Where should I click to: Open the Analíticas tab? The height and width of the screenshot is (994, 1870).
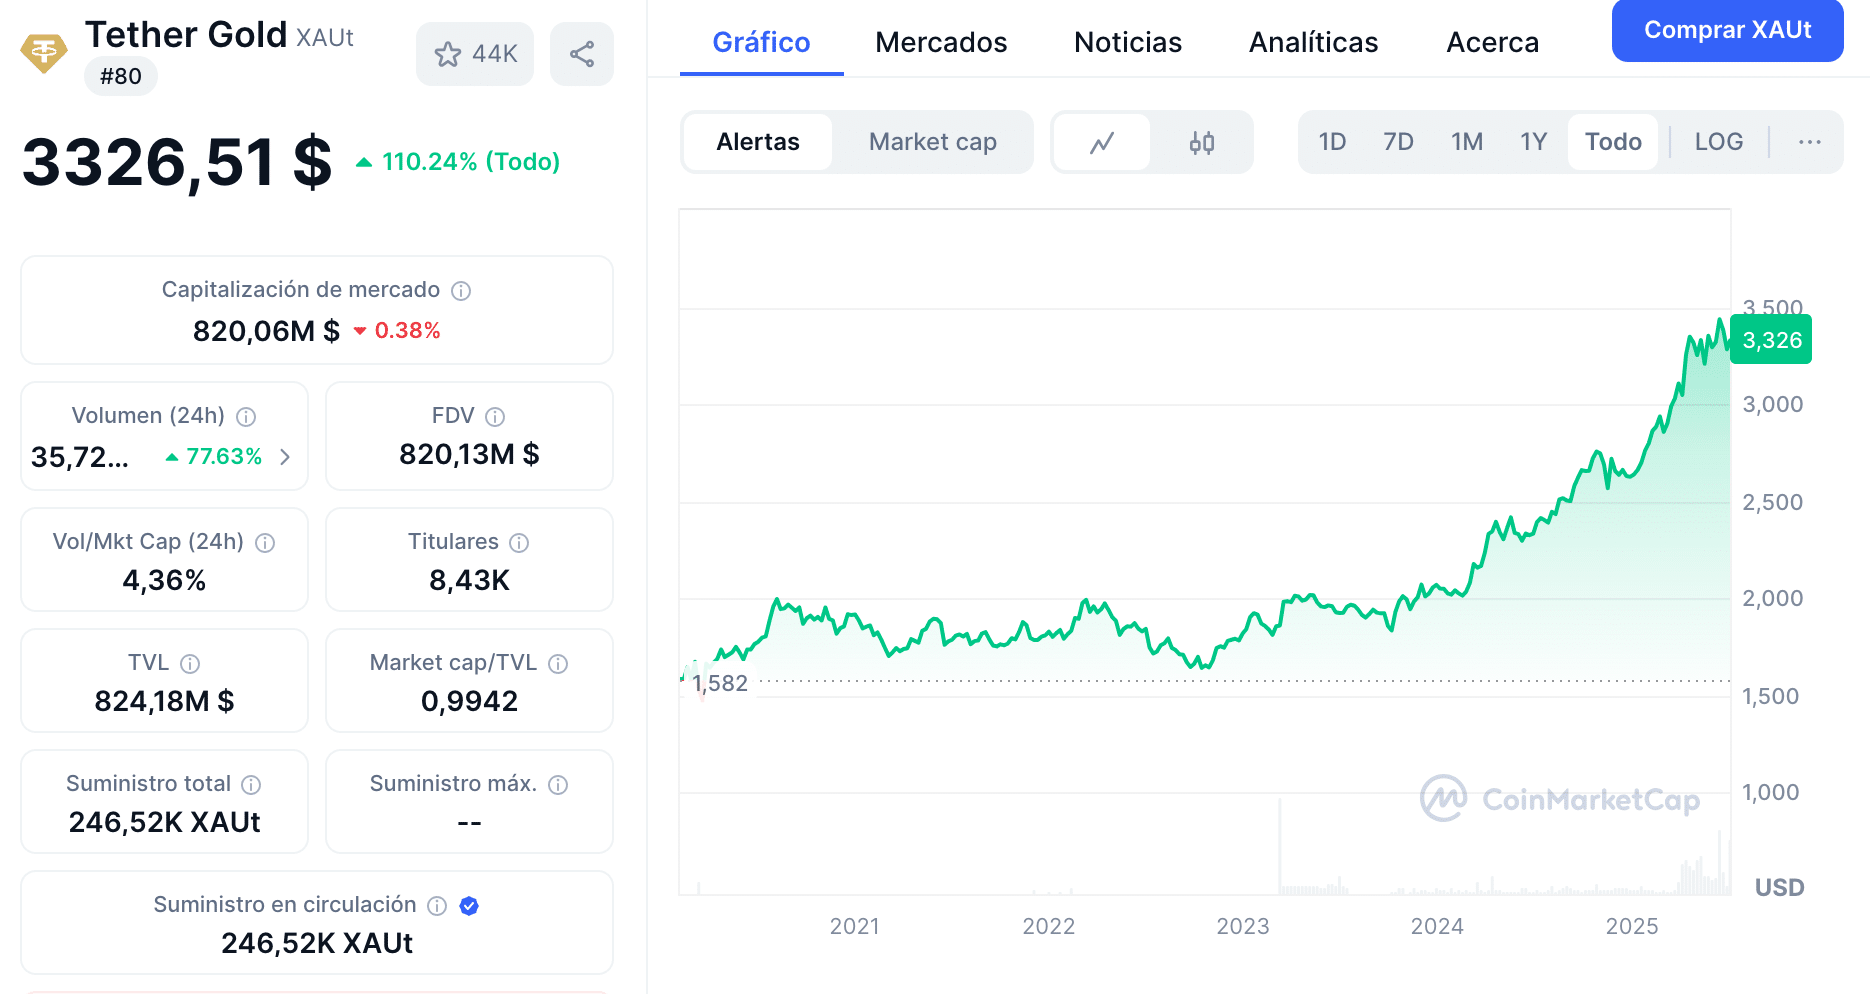1314,42
